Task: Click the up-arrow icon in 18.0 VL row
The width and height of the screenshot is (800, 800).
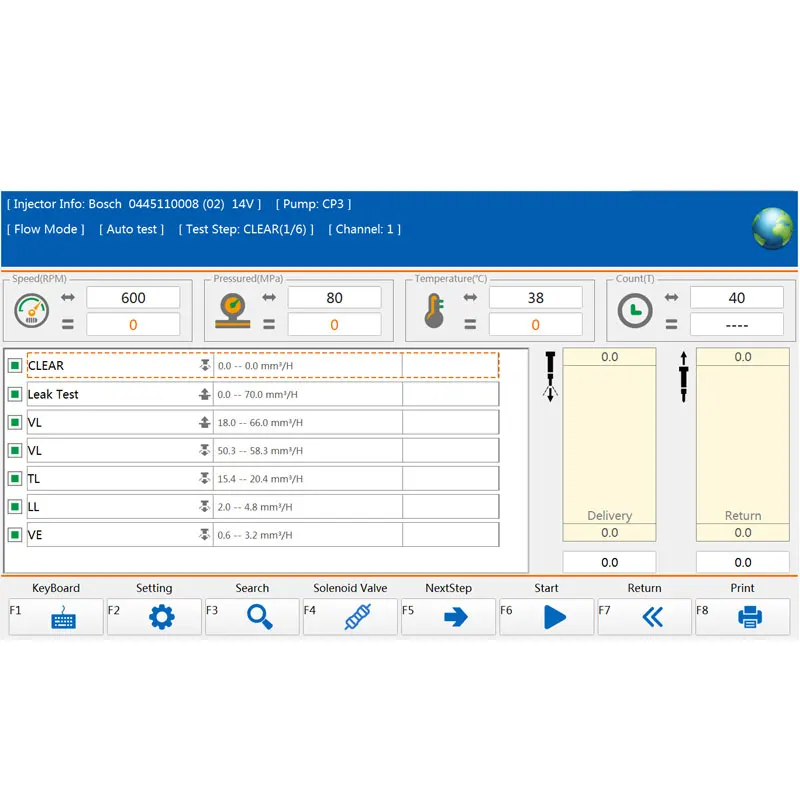Action: (205, 422)
